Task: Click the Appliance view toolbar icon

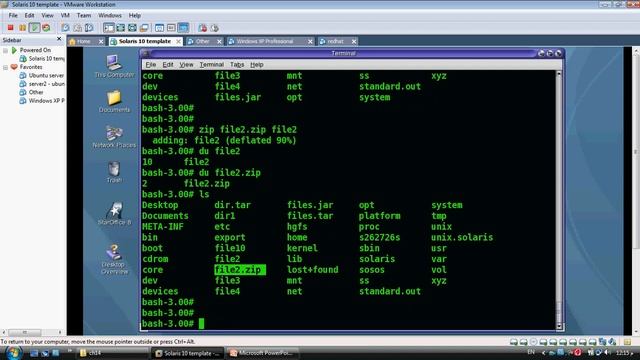Action: tap(171, 28)
